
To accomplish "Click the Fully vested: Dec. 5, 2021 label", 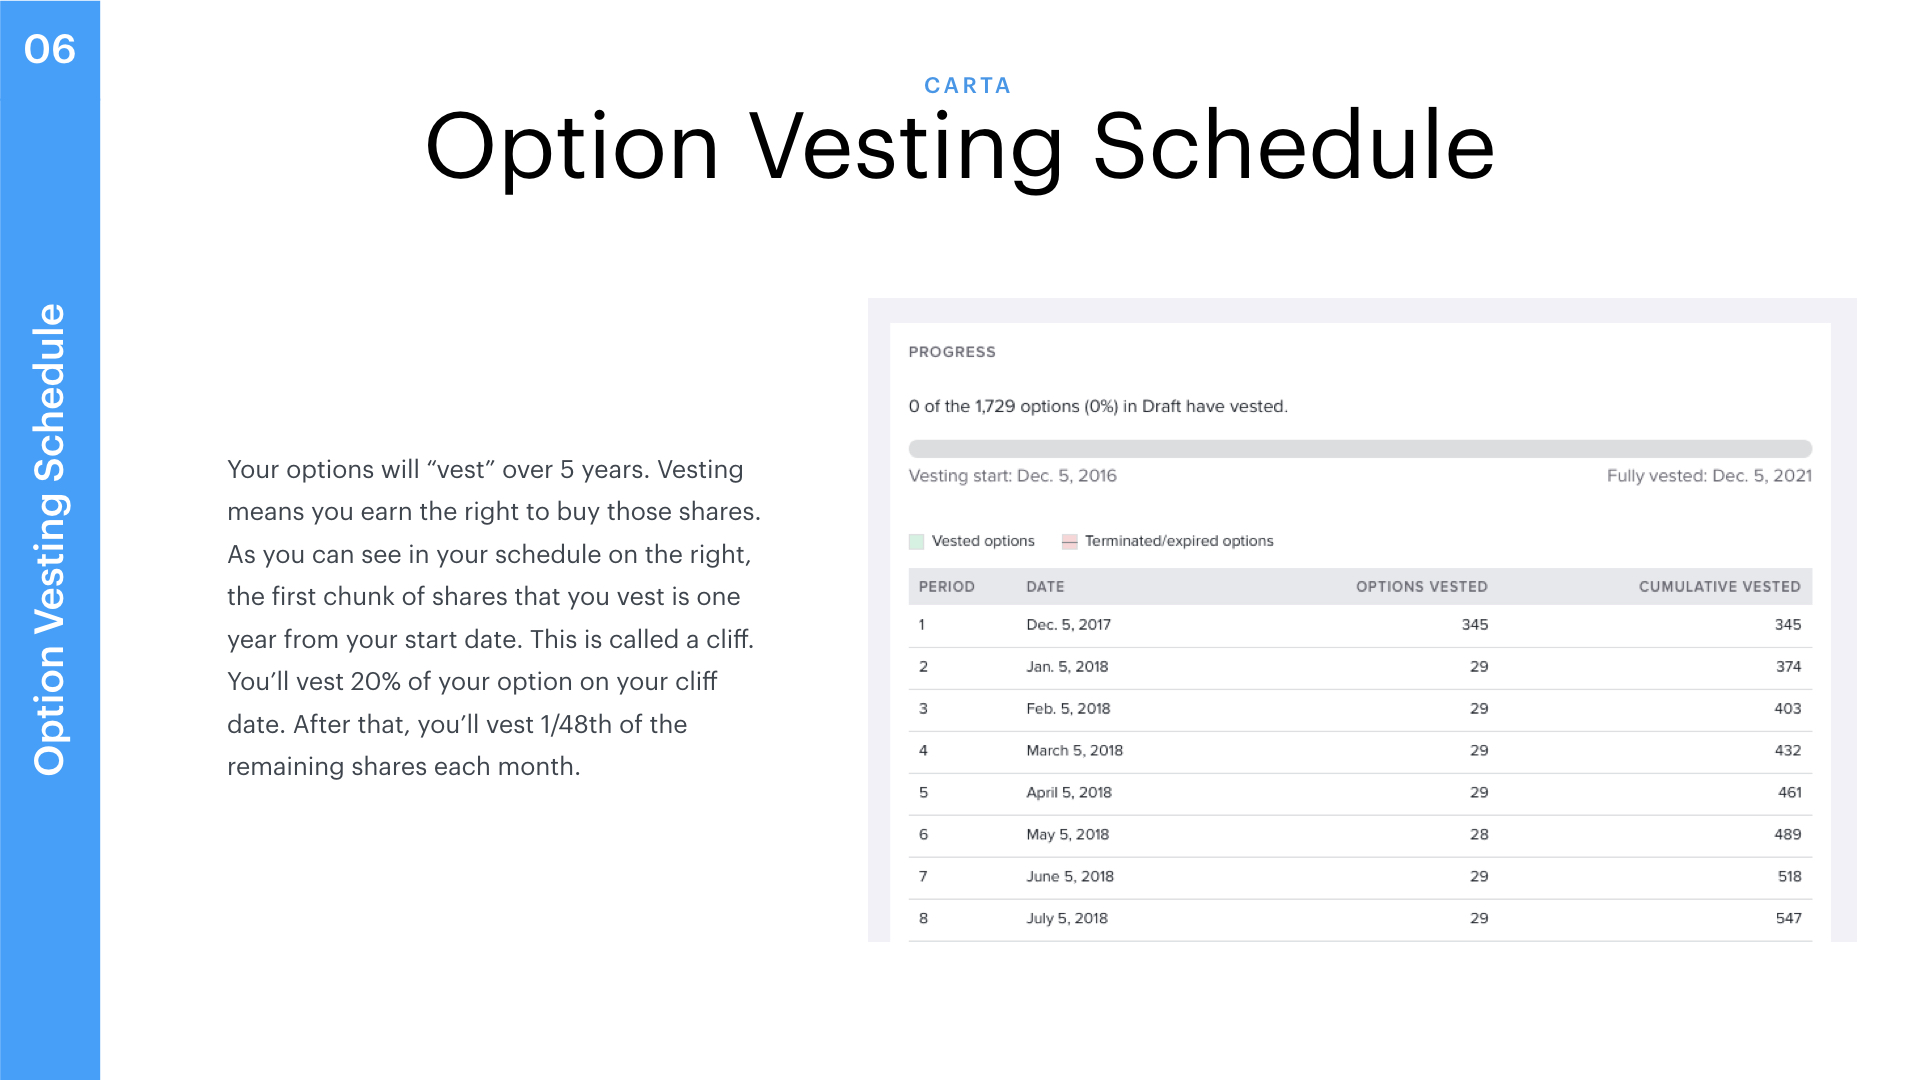I will pyautogui.click(x=1709, y=476).
